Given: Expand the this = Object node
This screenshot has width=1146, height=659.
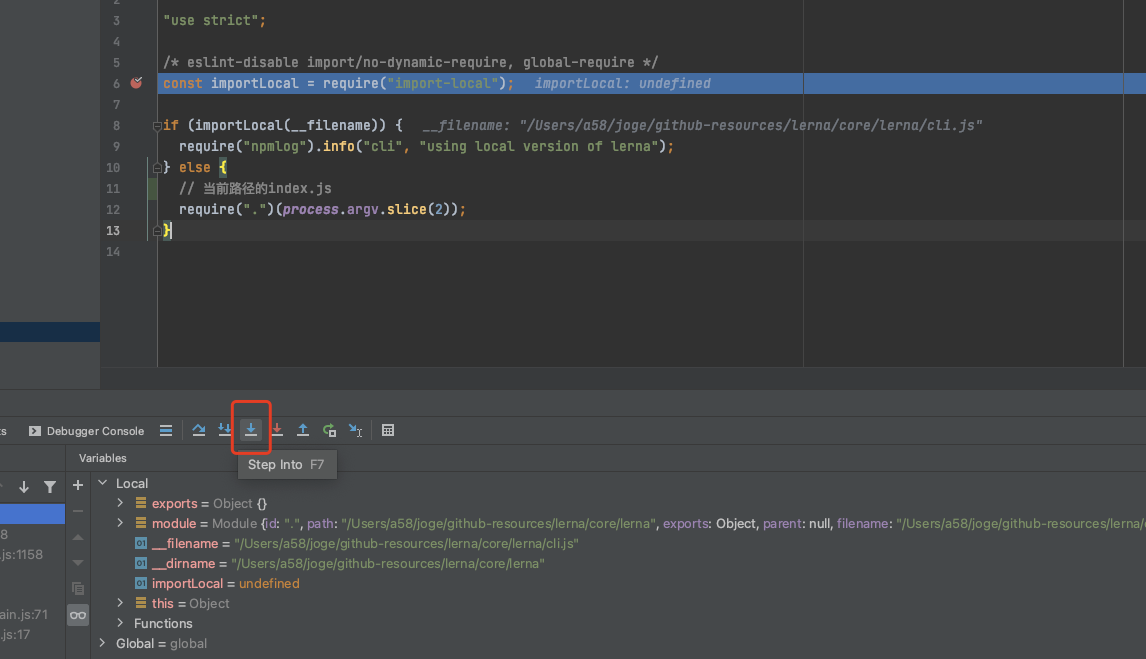Looking at the screenshot, I should point(121,603).
